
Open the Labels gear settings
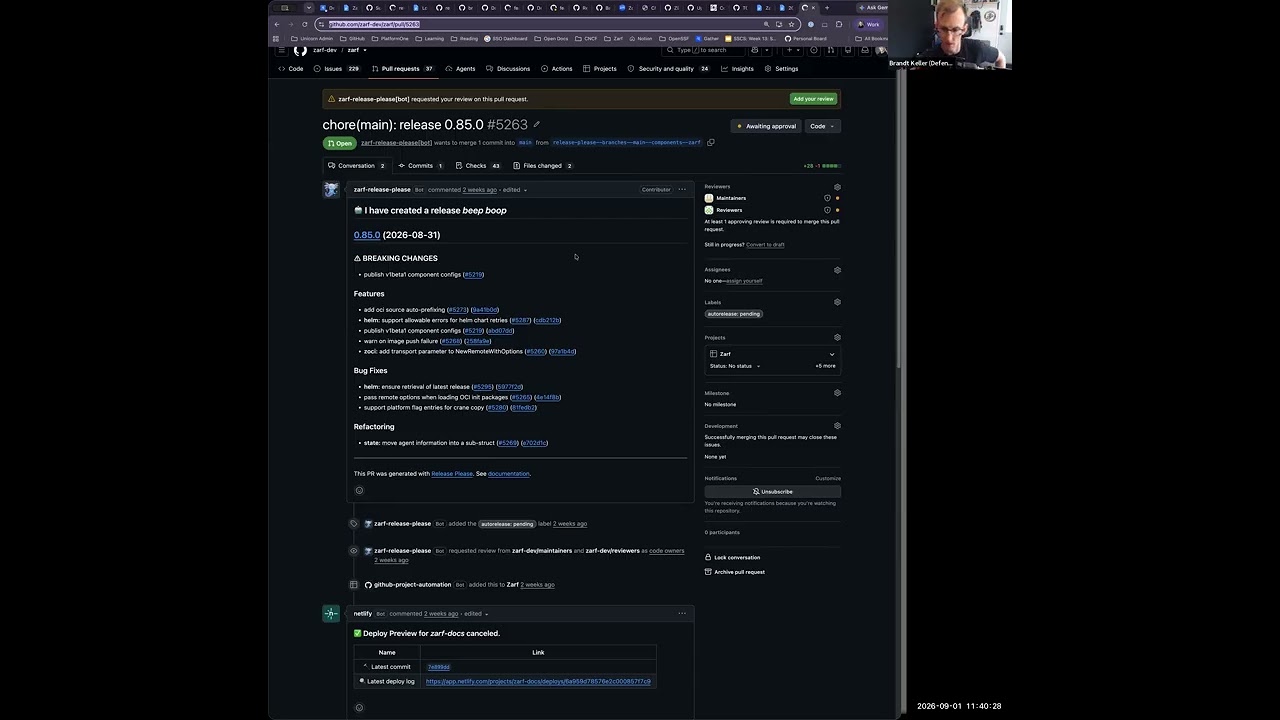pyautogui.click(x=837, y=302)
